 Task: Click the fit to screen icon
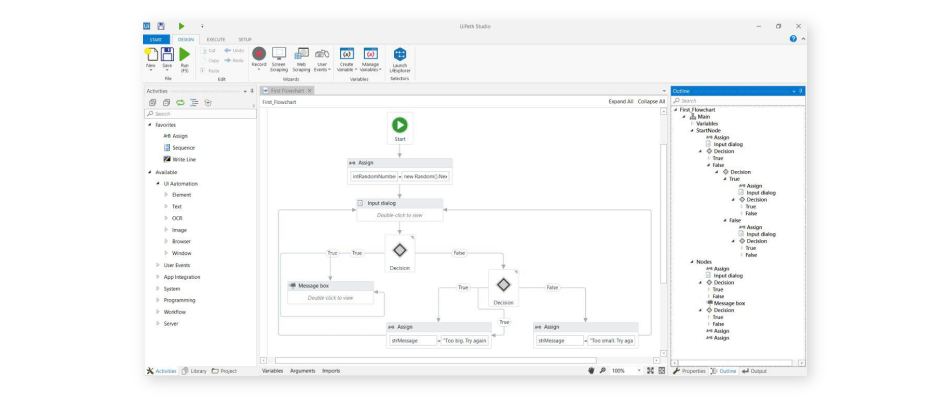(x=650, y=371)
